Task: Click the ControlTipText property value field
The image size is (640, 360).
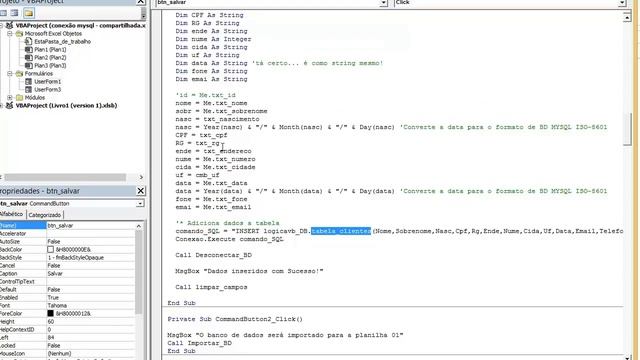Action: 91,282
